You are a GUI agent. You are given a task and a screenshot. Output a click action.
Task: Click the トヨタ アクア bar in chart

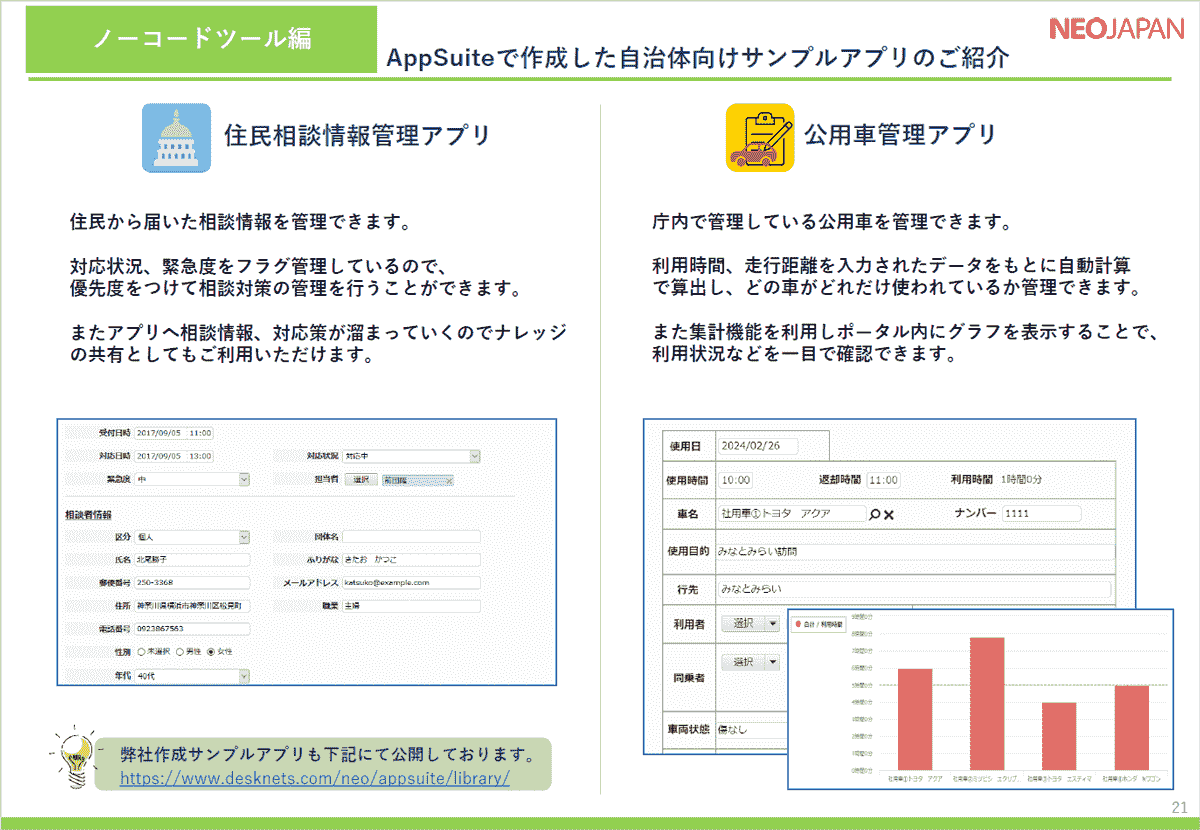[x=915, y=720]
